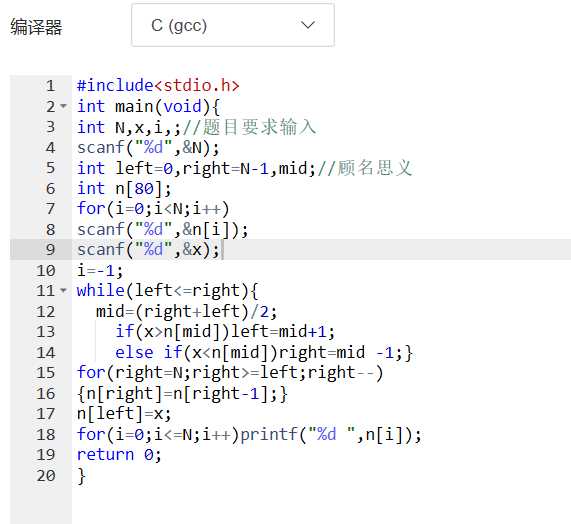The image size is (571, 524).
Task: Click the int N,x,i,; declaration
Action: (x=129, y=127)
